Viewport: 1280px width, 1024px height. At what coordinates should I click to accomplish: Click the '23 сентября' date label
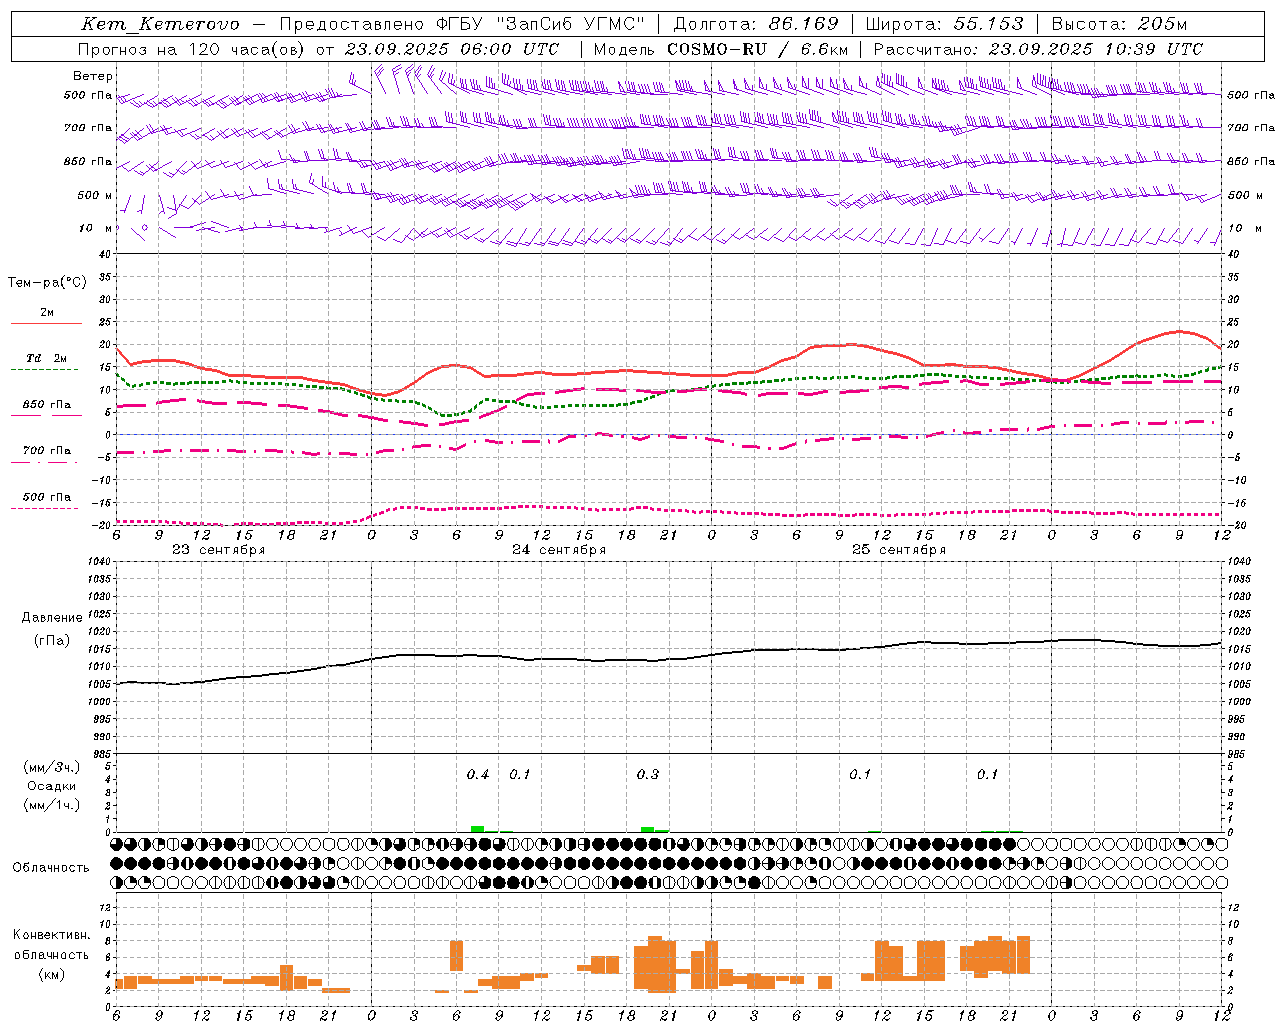tap(219, 550)
